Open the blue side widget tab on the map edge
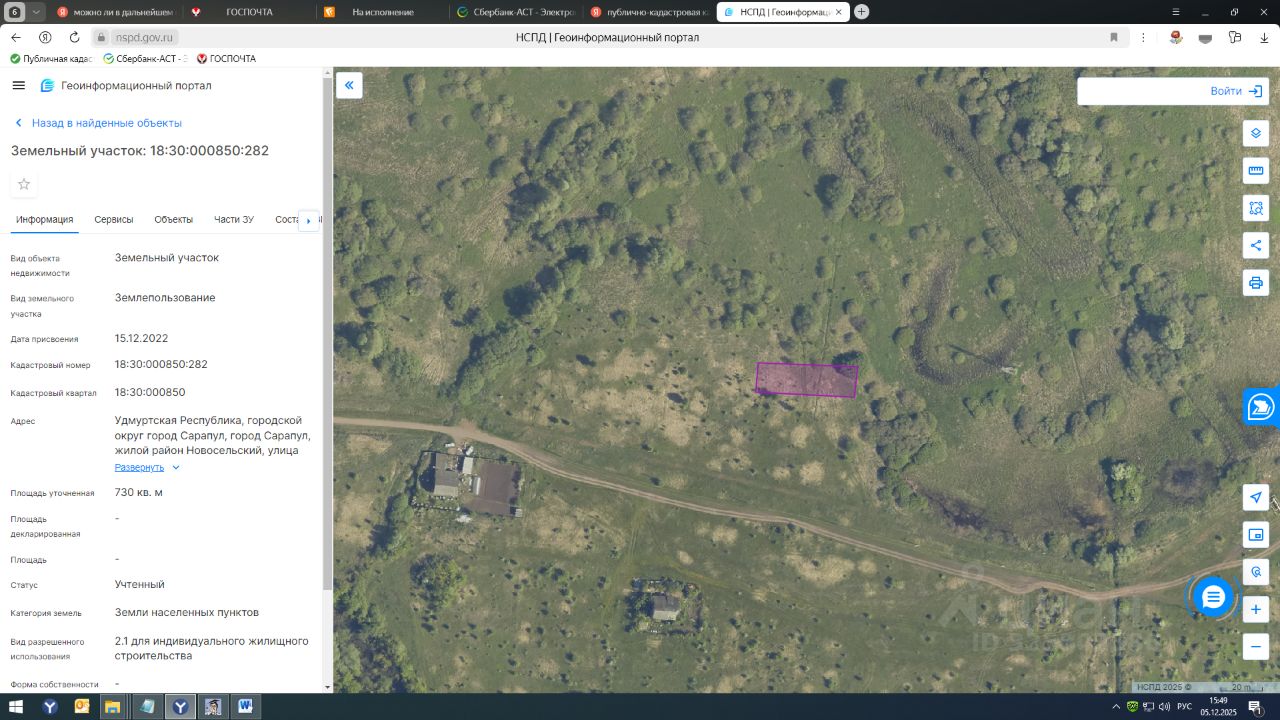The height and width of the screenshot is (720, 1280). [1262, 406]
